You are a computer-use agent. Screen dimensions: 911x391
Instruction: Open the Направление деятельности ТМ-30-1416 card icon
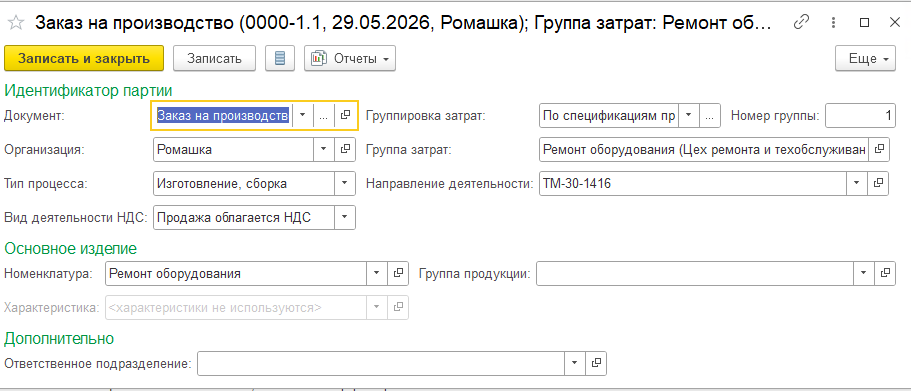pyautogui.click(x=878, y=184)
